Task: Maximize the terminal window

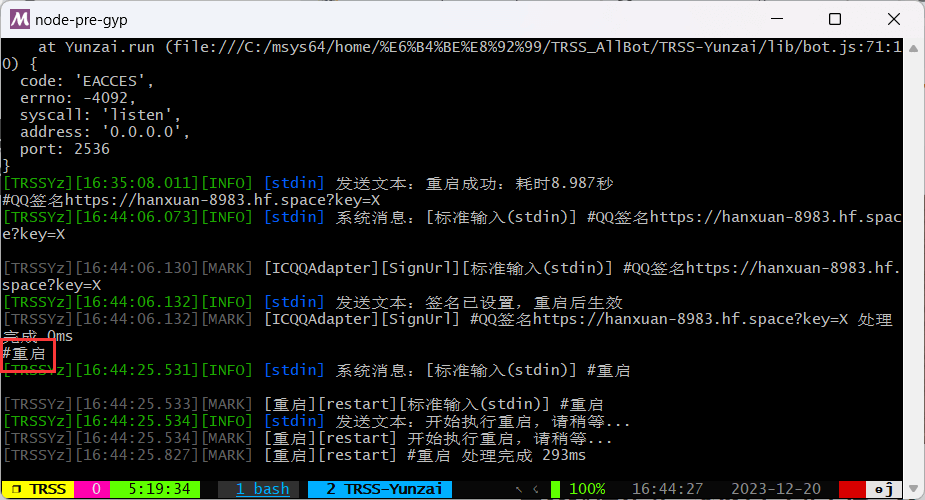Action: (x=834, y=19)
